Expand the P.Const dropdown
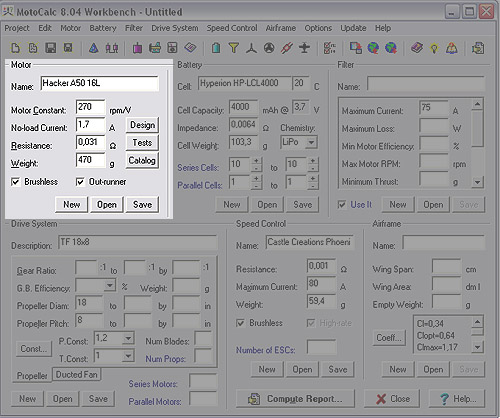 click(128, 339)
